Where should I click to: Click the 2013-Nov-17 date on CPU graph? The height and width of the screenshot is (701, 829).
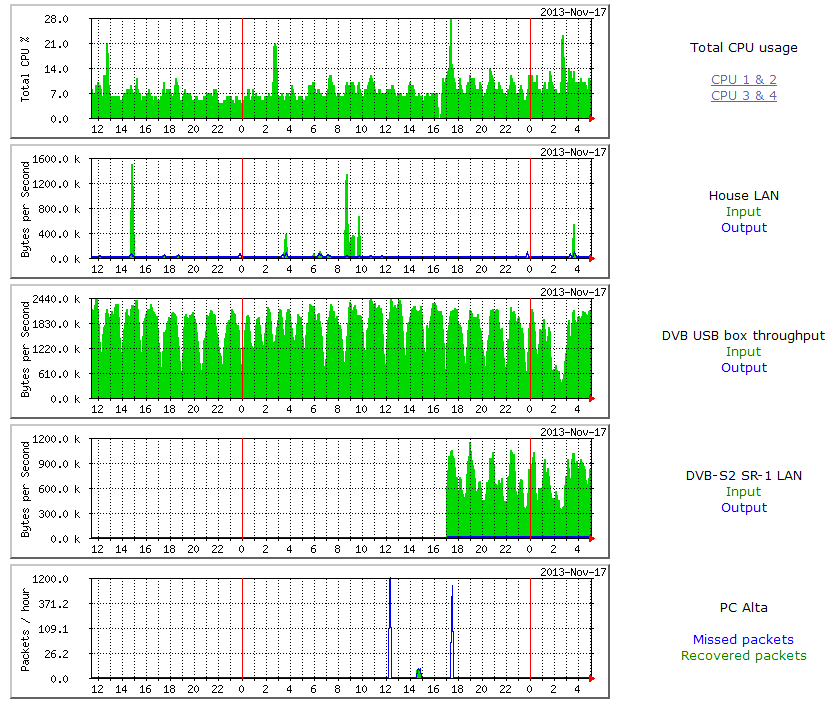573,12
